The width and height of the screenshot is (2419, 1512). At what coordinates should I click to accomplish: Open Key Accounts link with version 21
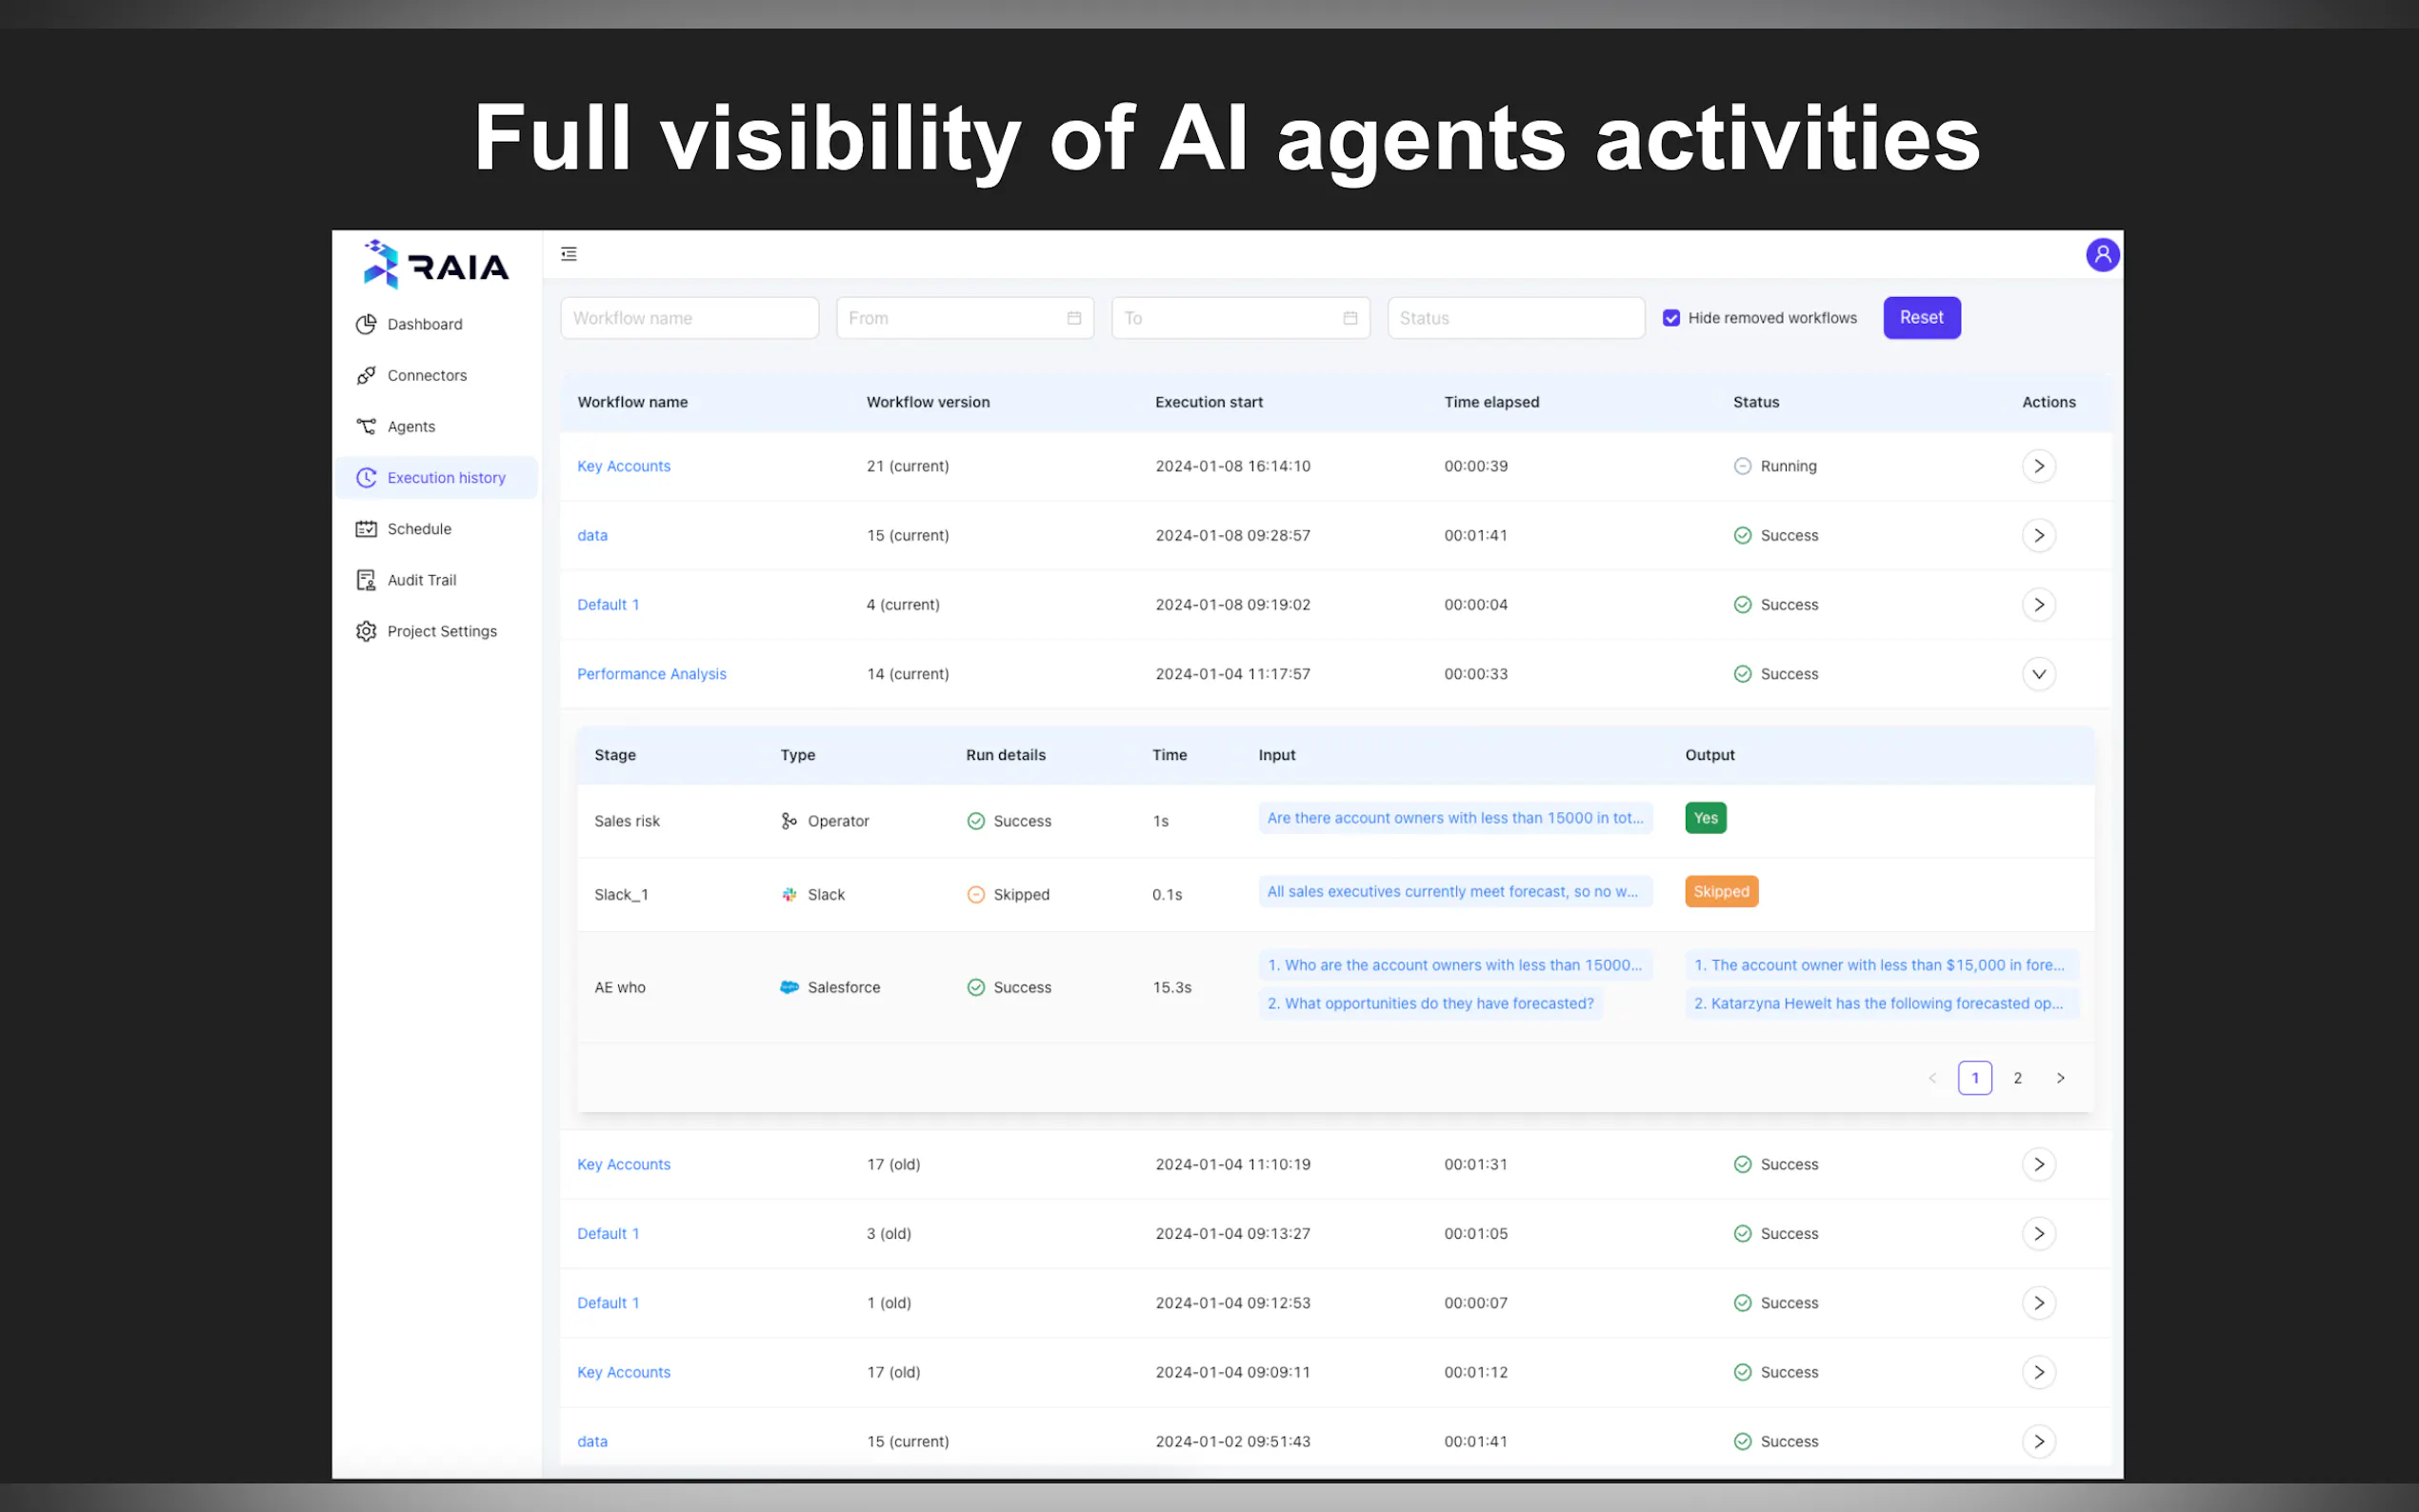[x=623, y=466]
